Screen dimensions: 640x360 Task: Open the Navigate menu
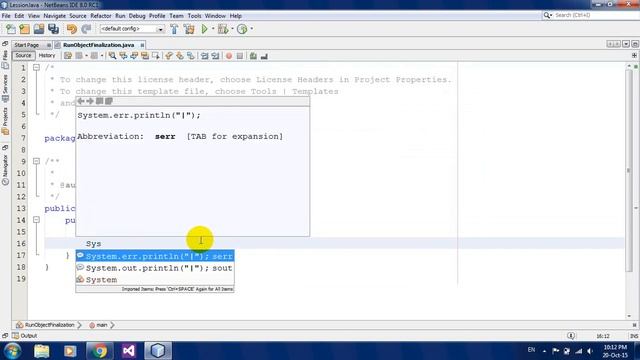[x=54, y=16]
